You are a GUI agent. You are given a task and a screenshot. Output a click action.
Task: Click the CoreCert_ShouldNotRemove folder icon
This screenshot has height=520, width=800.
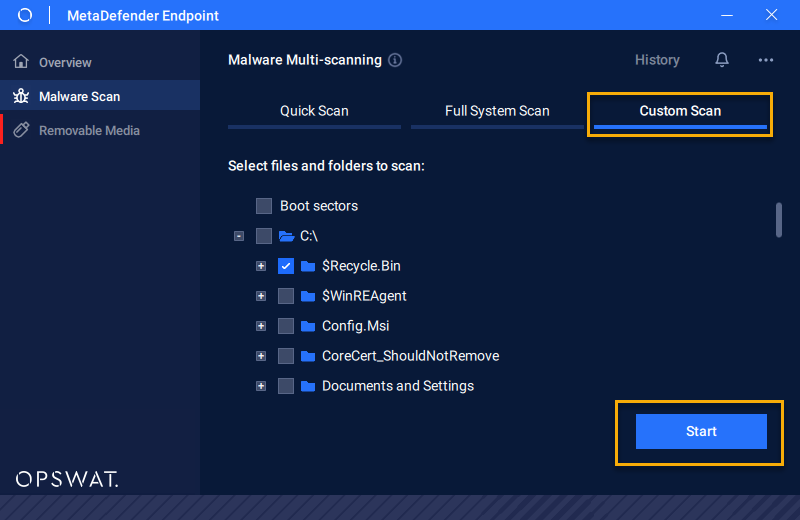[308, 356]
